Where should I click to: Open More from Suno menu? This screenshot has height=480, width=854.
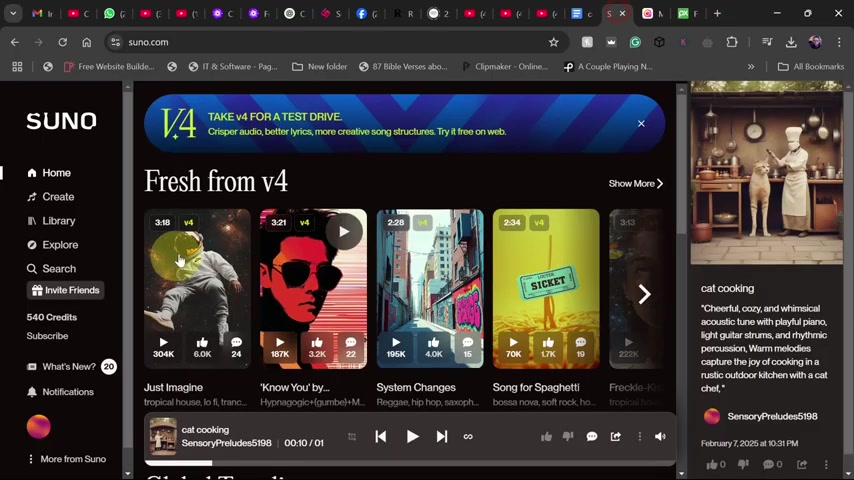click(66, 459)
